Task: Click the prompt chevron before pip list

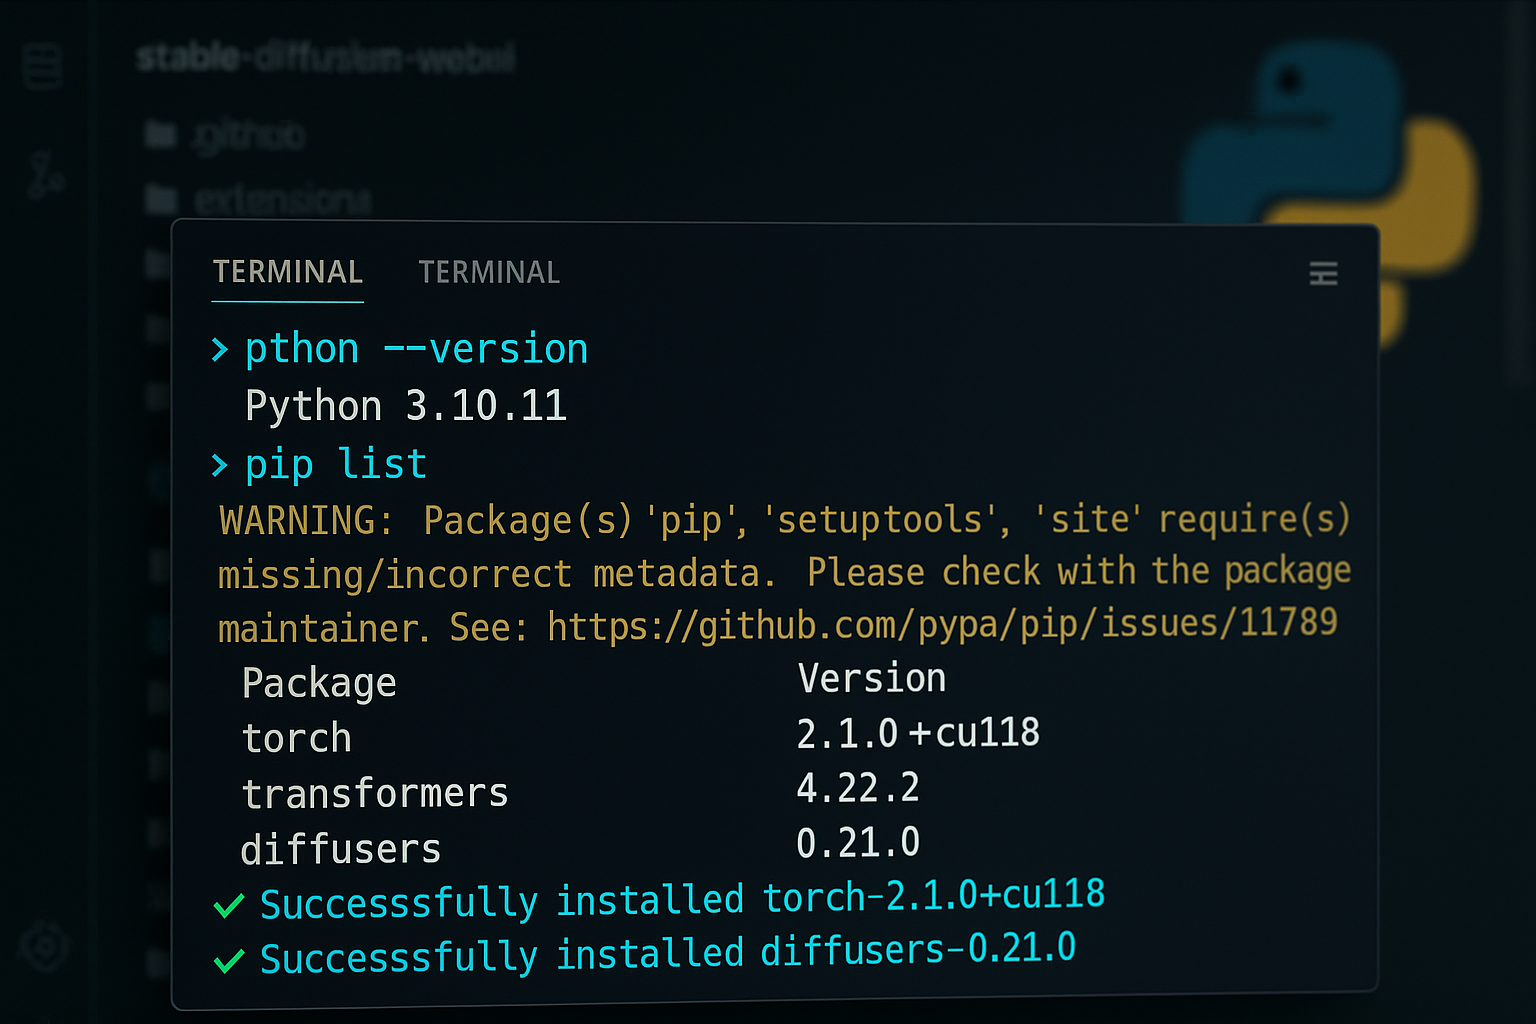Action: click(220, 465)
